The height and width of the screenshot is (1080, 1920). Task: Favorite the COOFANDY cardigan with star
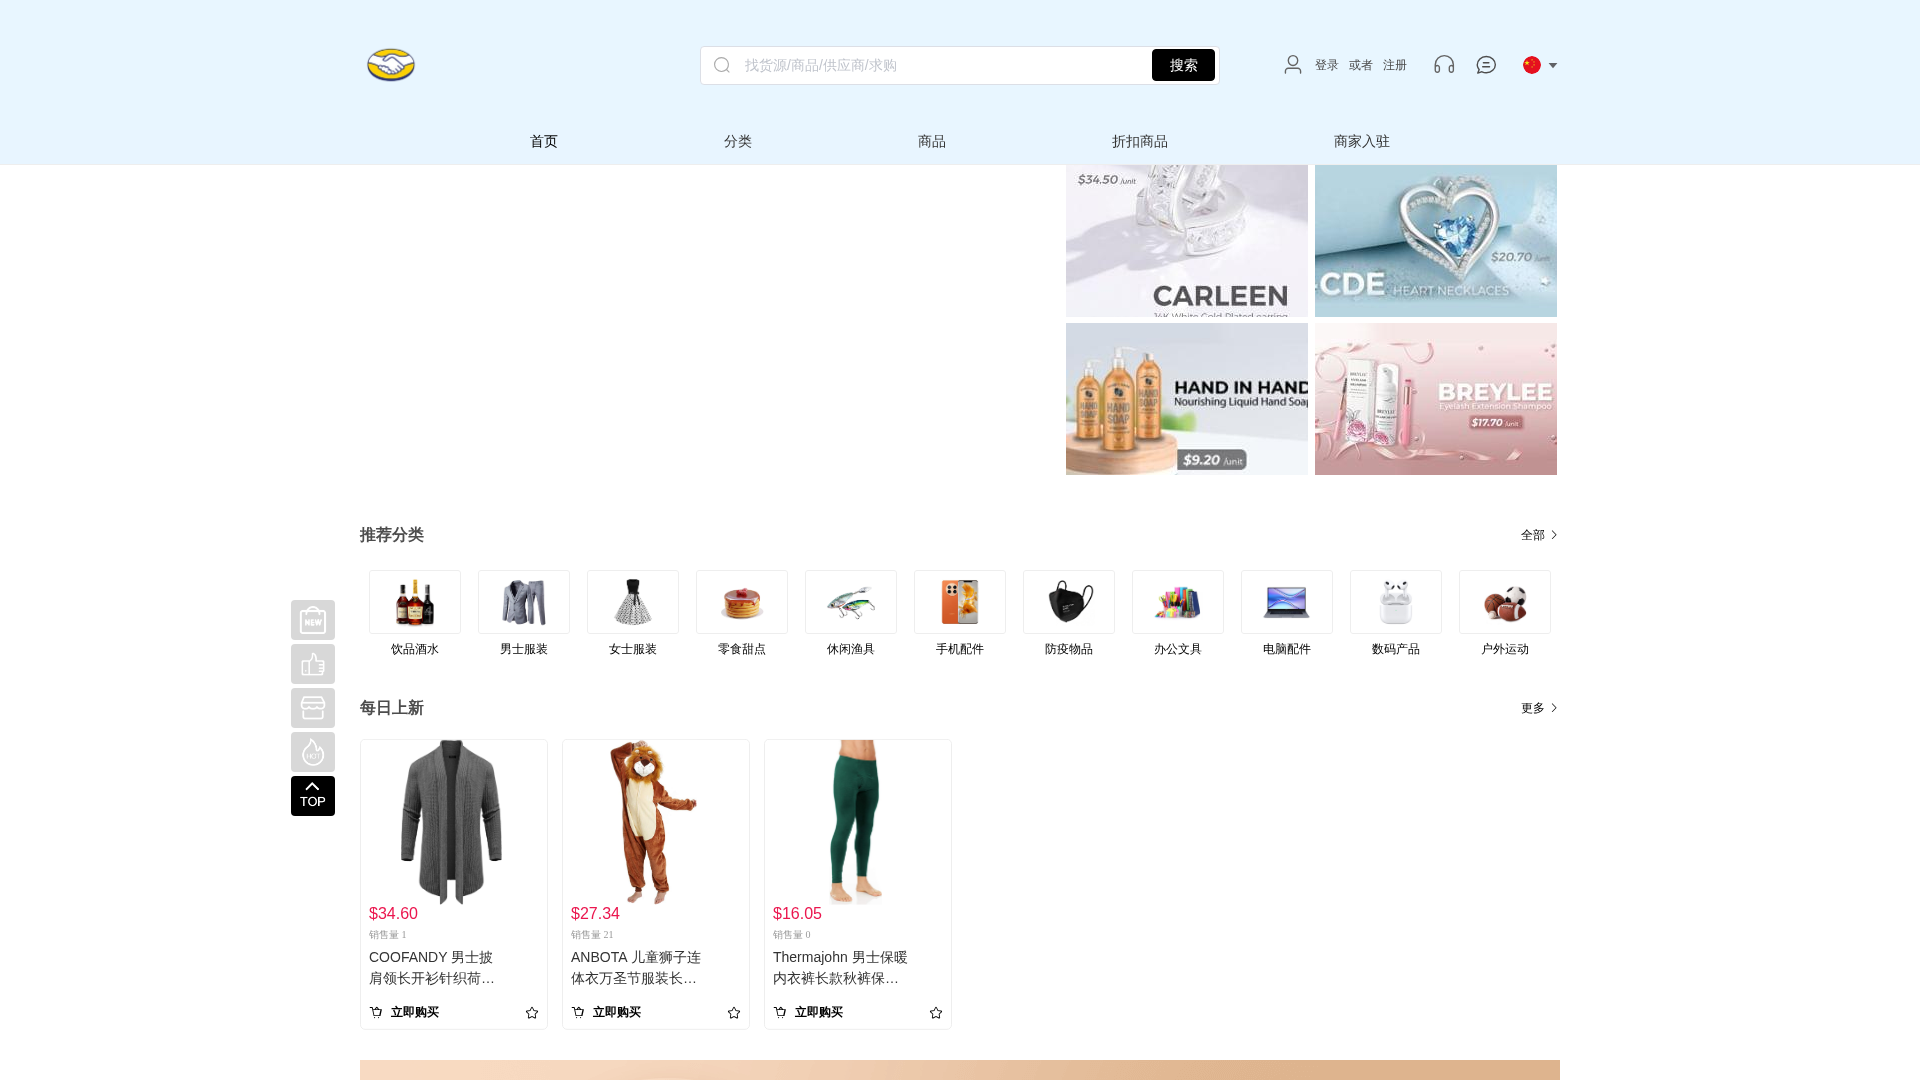[532, 1013]
